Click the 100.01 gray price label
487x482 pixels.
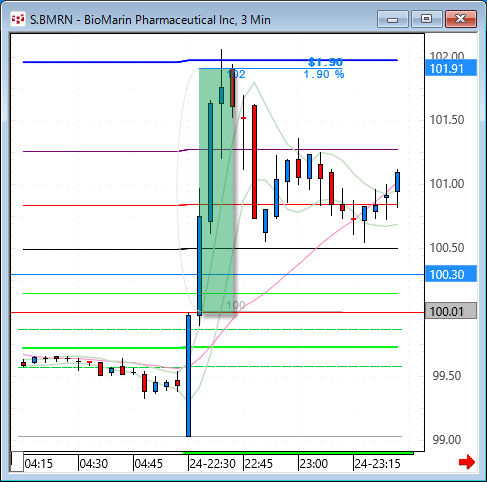point(451,312)
